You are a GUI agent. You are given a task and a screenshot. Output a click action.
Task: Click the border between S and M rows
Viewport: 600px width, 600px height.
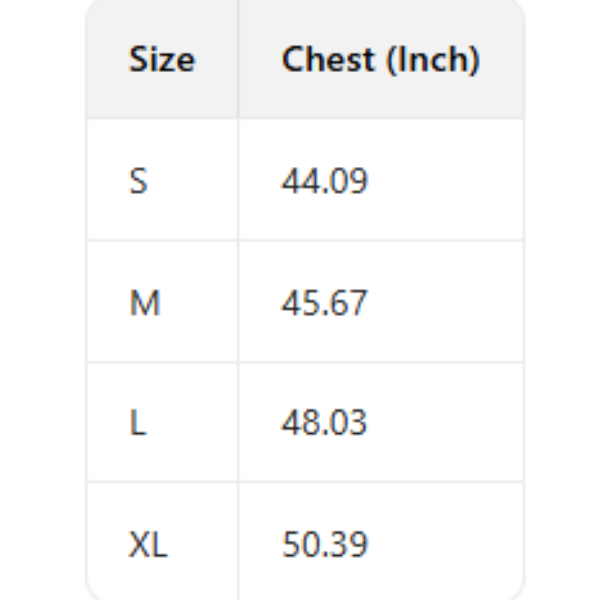[x=305, y=240]
